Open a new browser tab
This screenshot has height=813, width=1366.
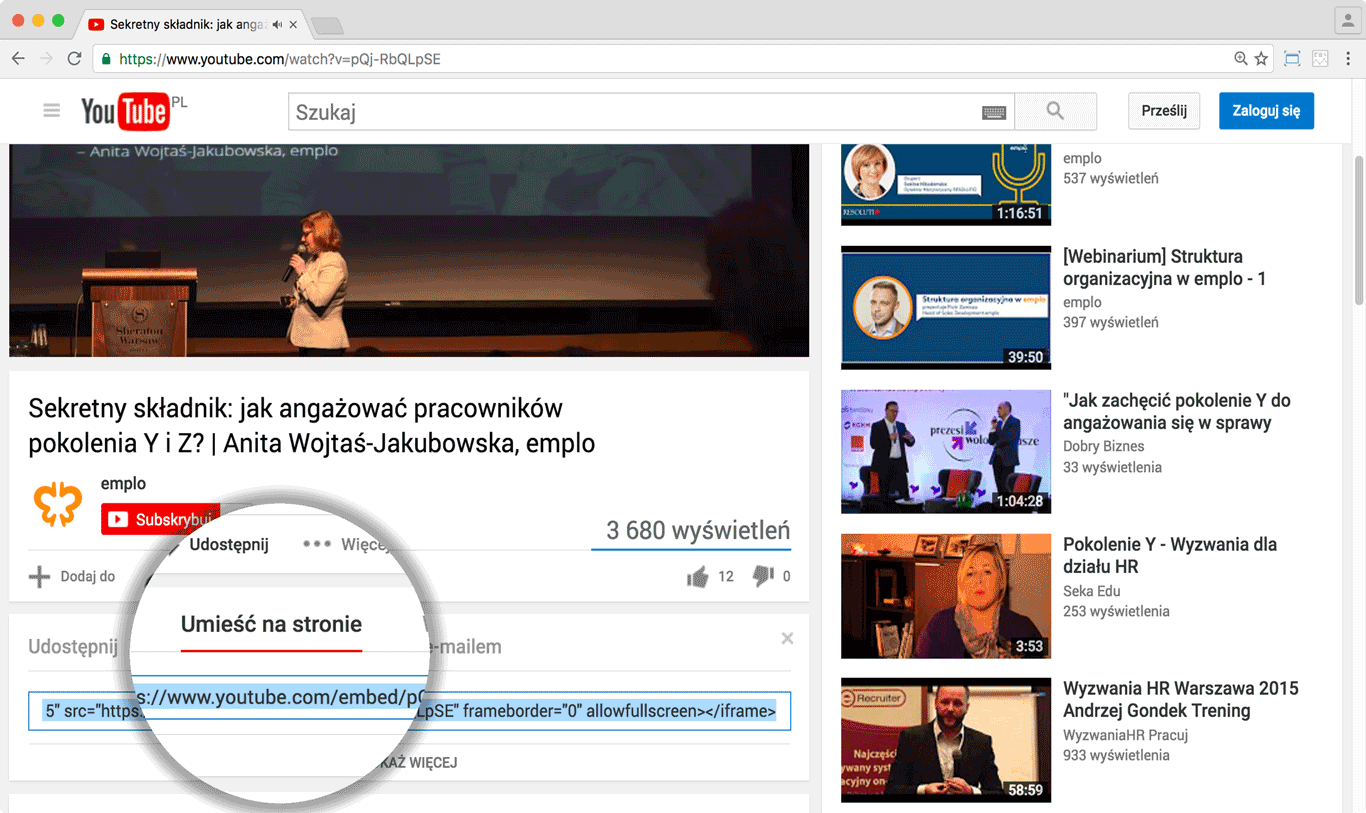(326, 25)
